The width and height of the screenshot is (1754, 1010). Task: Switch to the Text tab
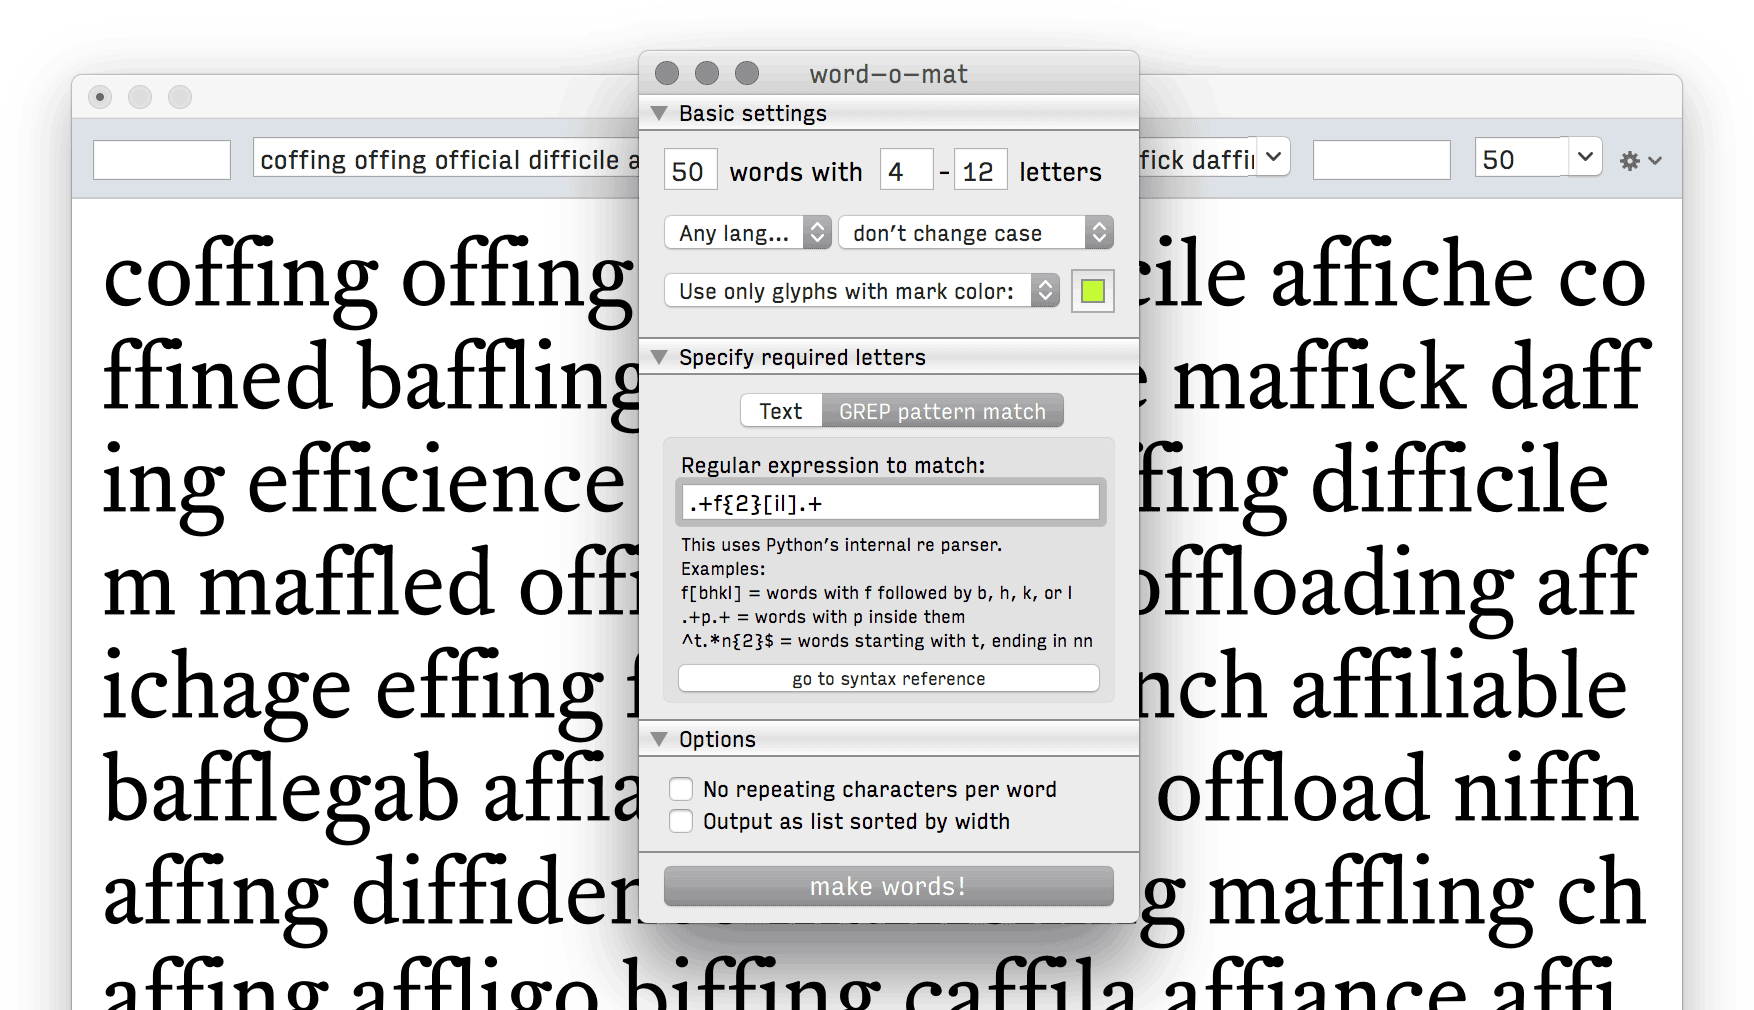click(781, 411)
